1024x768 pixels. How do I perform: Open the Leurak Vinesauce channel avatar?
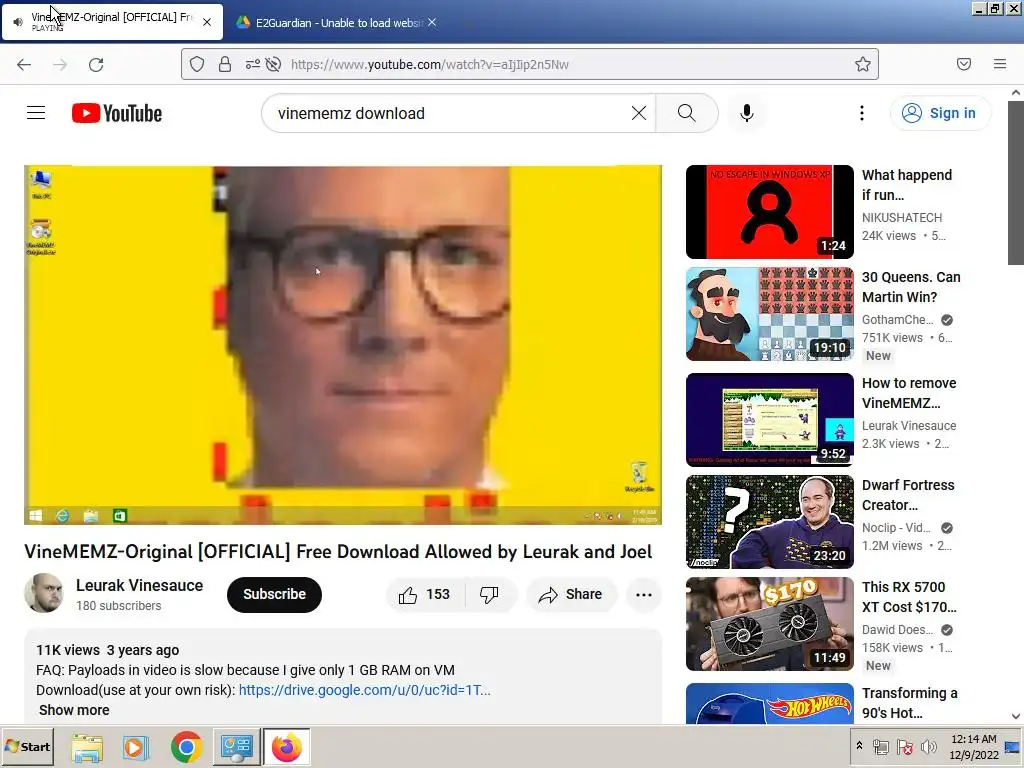click(x=44, y=593)
